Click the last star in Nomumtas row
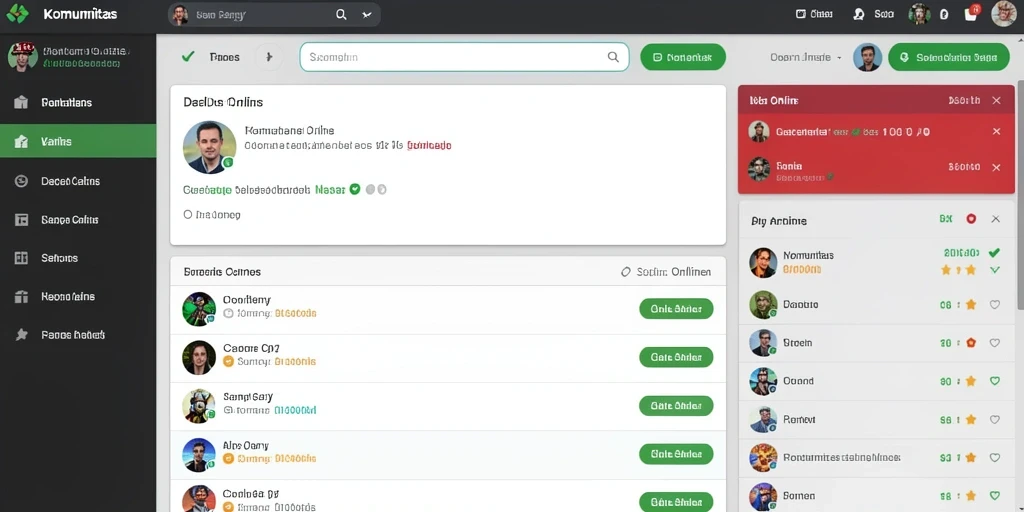The width and height of the screenshot is (1024, 512). click(970, 270)
